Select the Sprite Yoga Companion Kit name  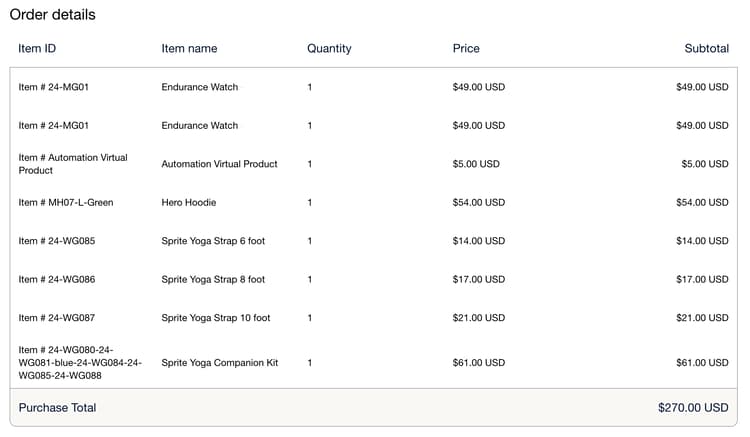[x=220, y=363]
